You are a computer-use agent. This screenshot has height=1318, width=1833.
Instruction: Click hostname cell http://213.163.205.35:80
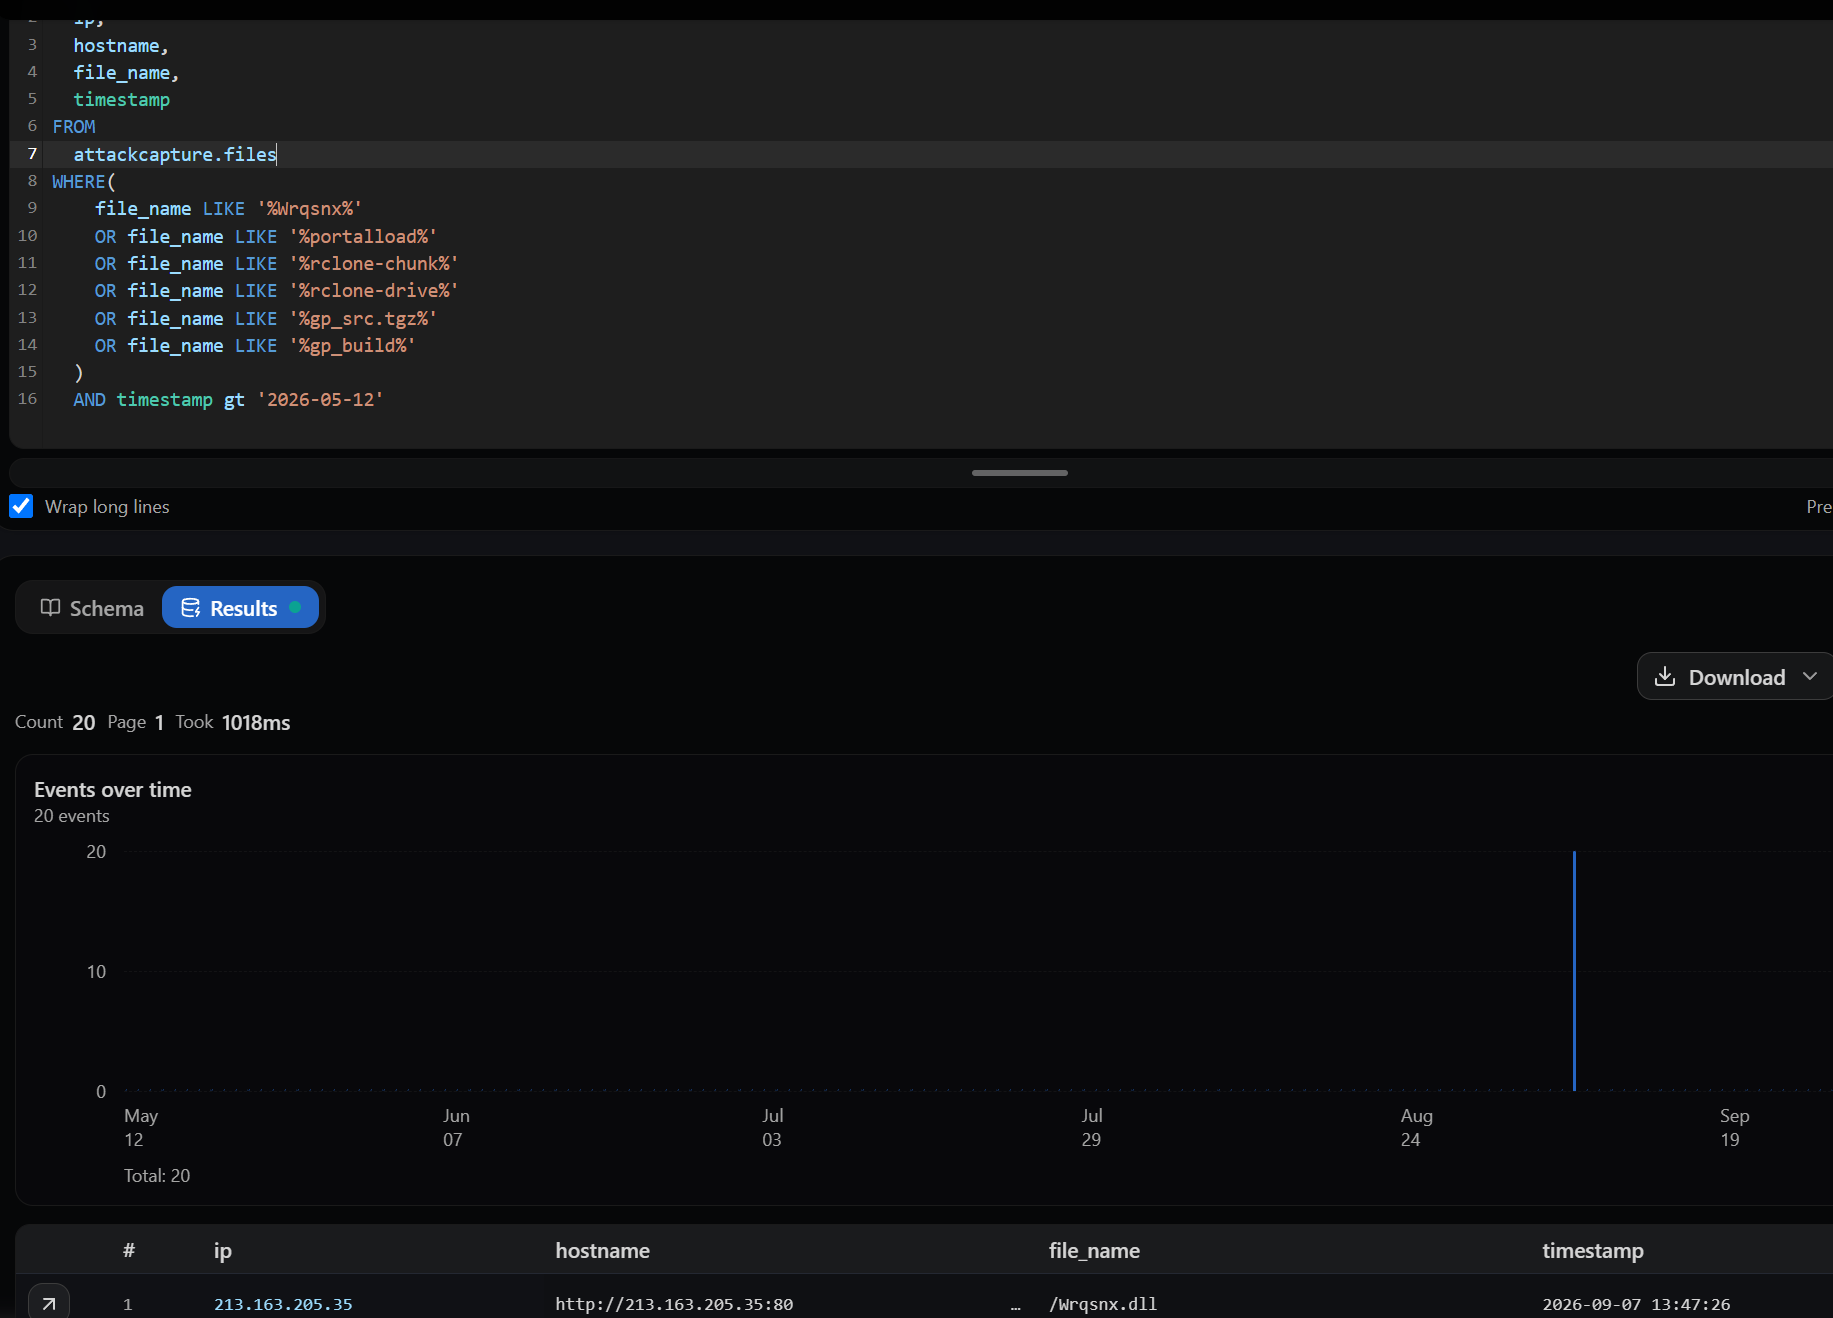click(x=674, y=1304)
